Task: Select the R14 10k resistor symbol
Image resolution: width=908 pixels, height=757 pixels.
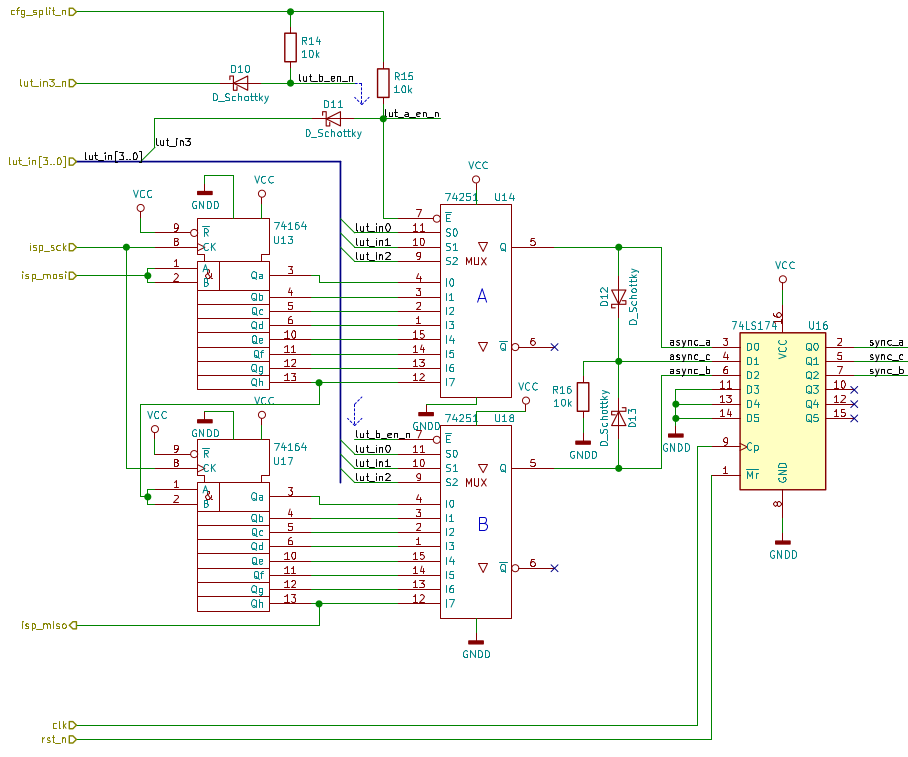Action: click(290, 47)
